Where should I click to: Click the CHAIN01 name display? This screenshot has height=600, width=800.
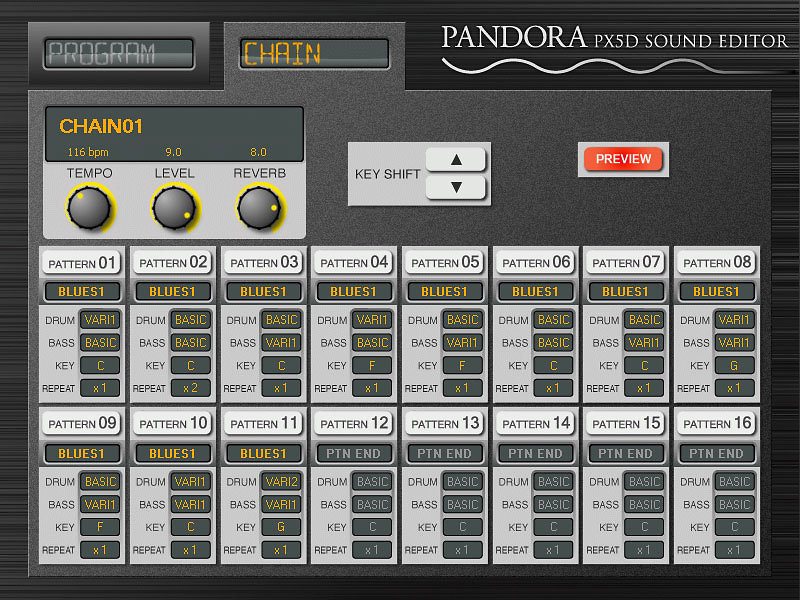(x=101, y=126)
